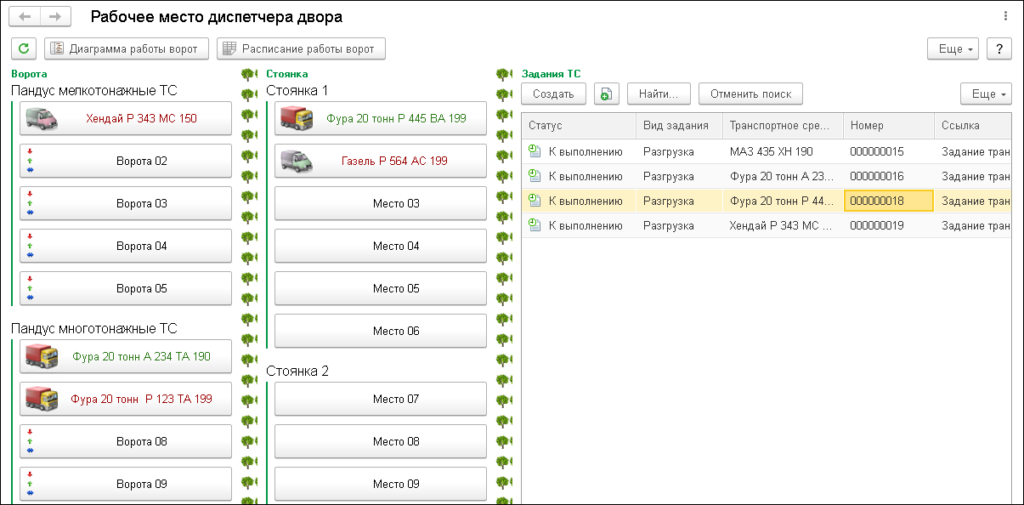Viewport: 1024px width, 505px height.
Task: Click the Найти... button
Action: point(659,93)
